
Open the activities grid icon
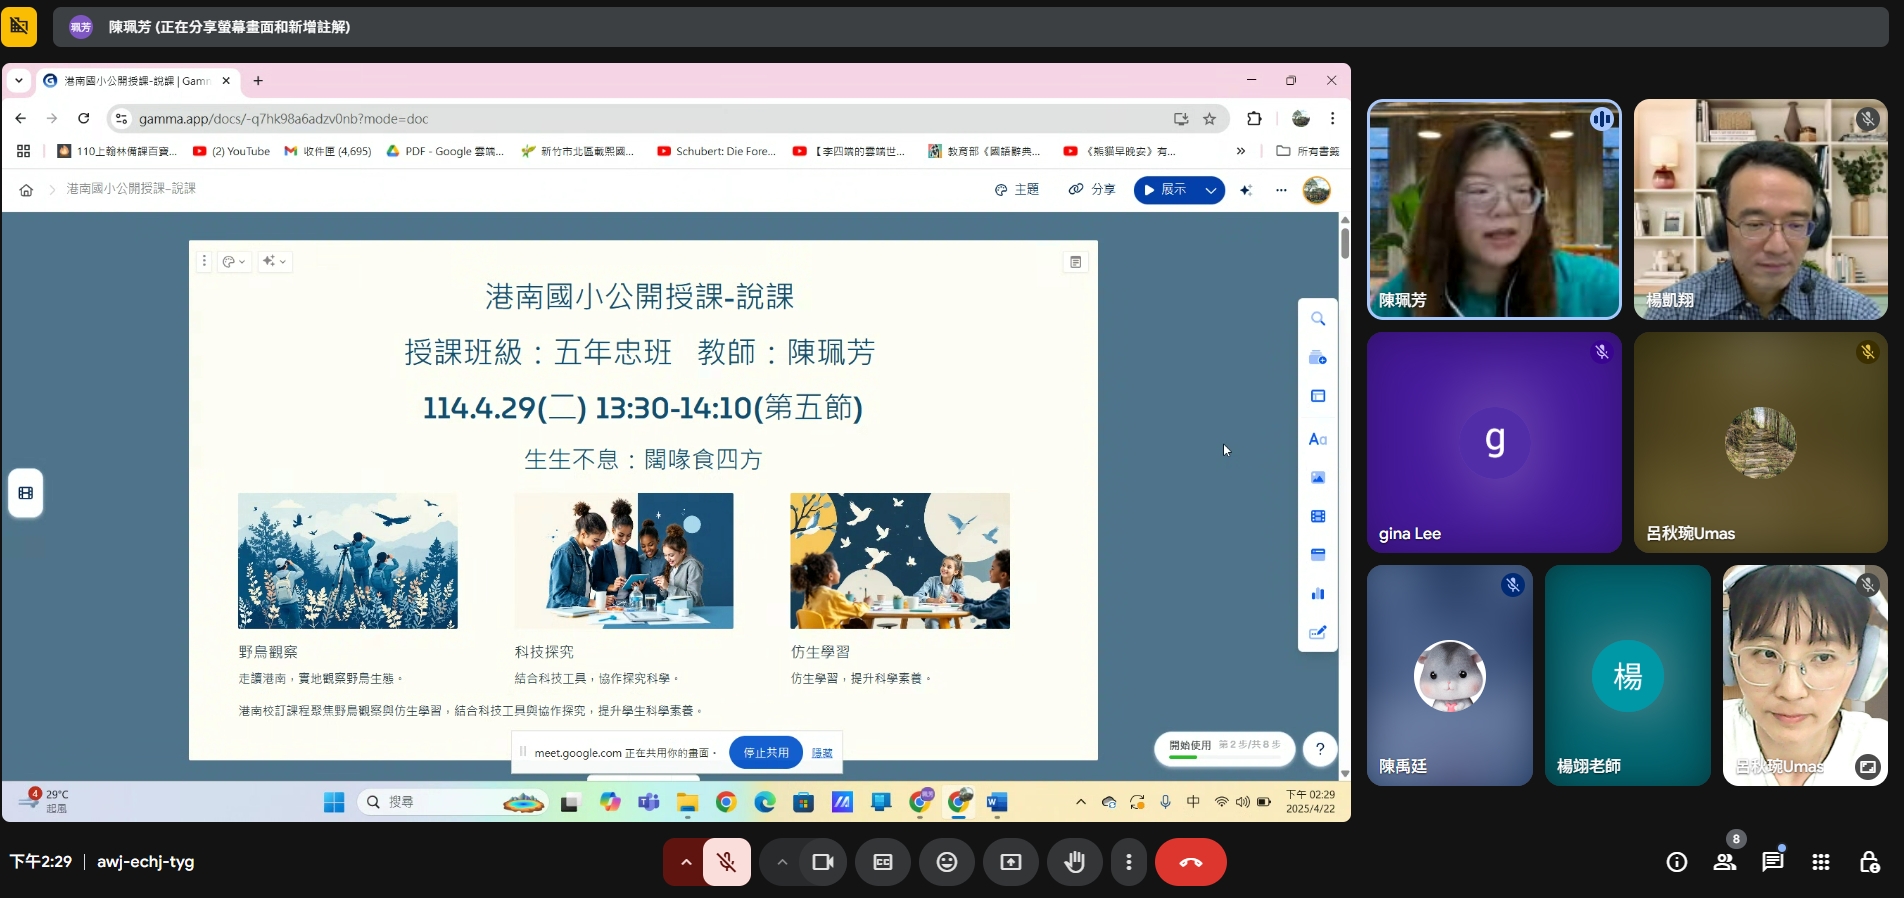(1820, 862)
